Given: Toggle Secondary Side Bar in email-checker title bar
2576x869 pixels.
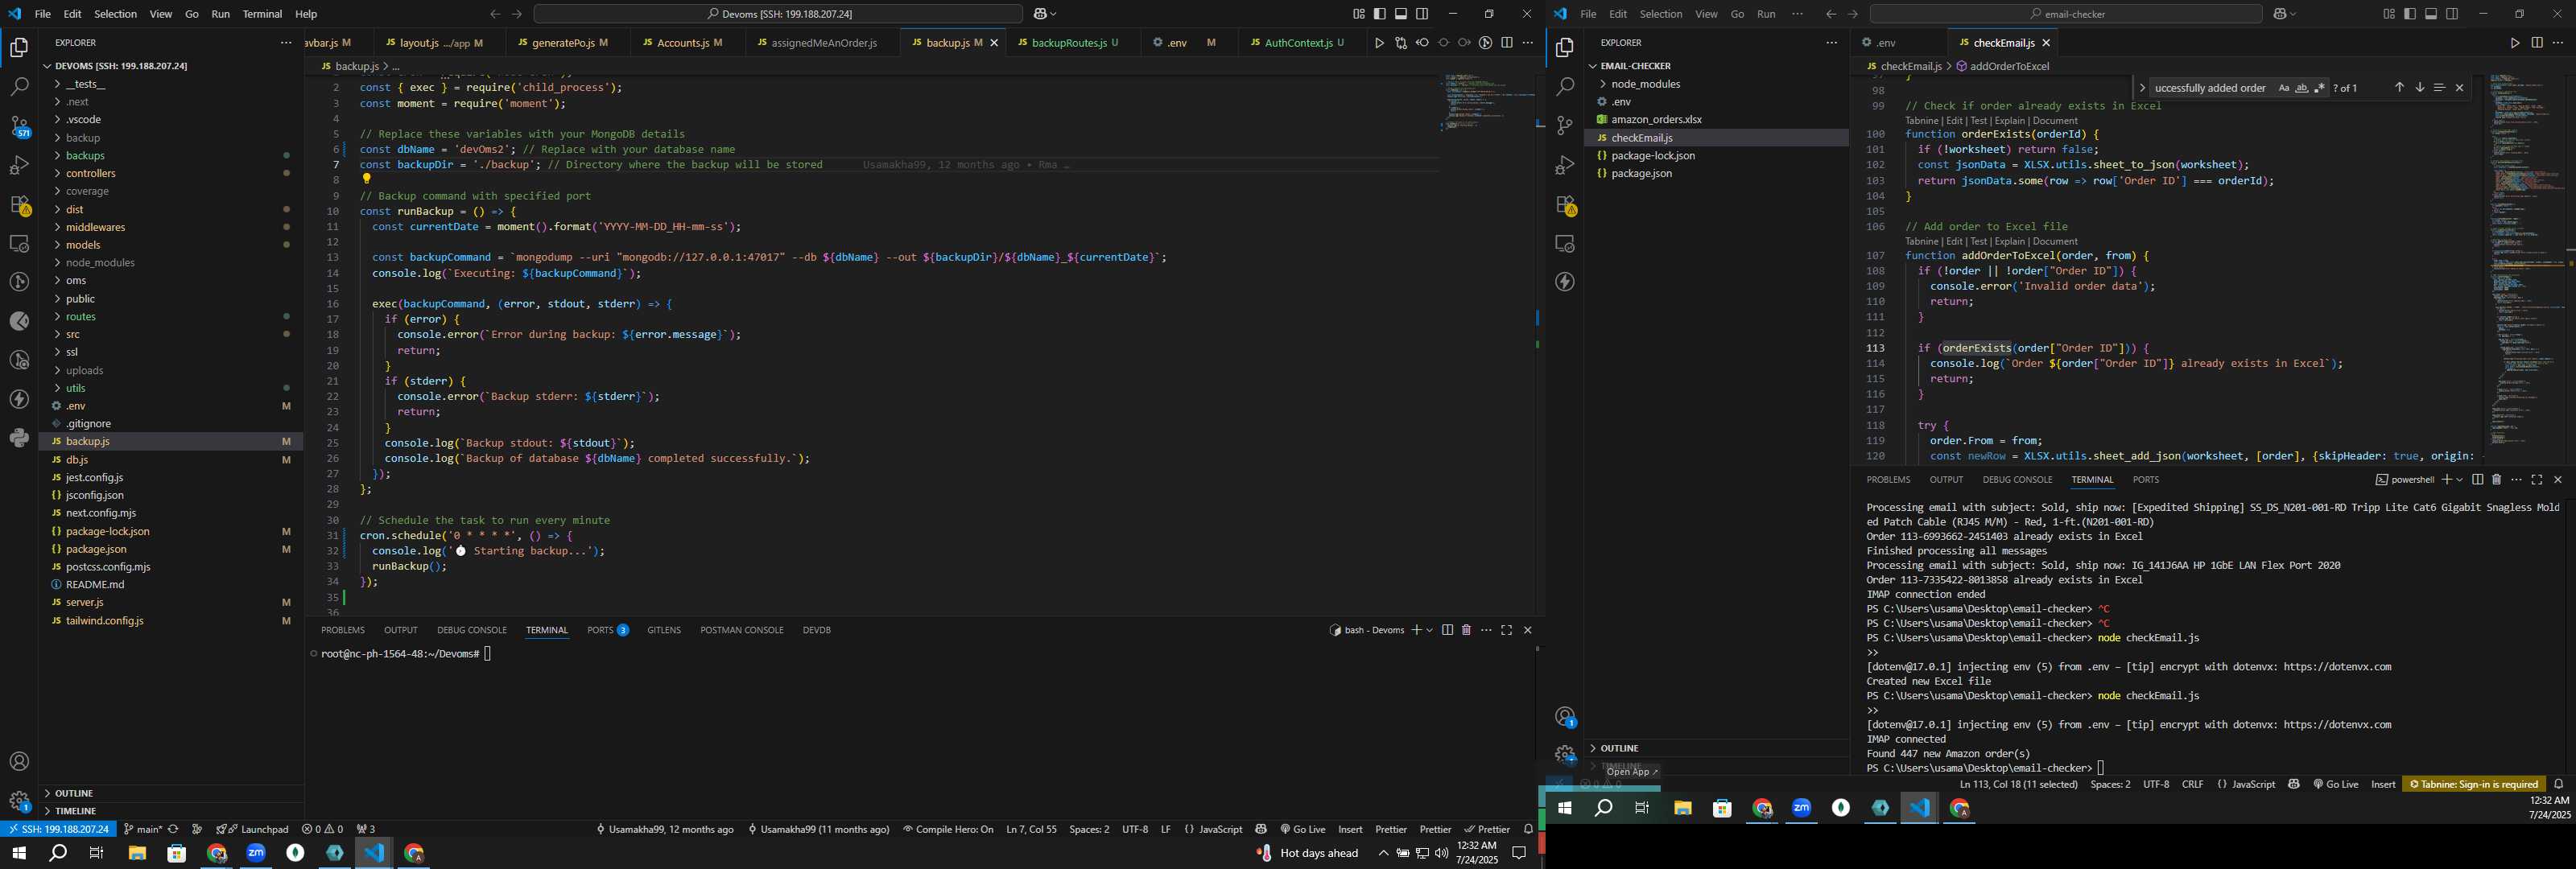Looking at the screenshot, I should (2452, 14).
